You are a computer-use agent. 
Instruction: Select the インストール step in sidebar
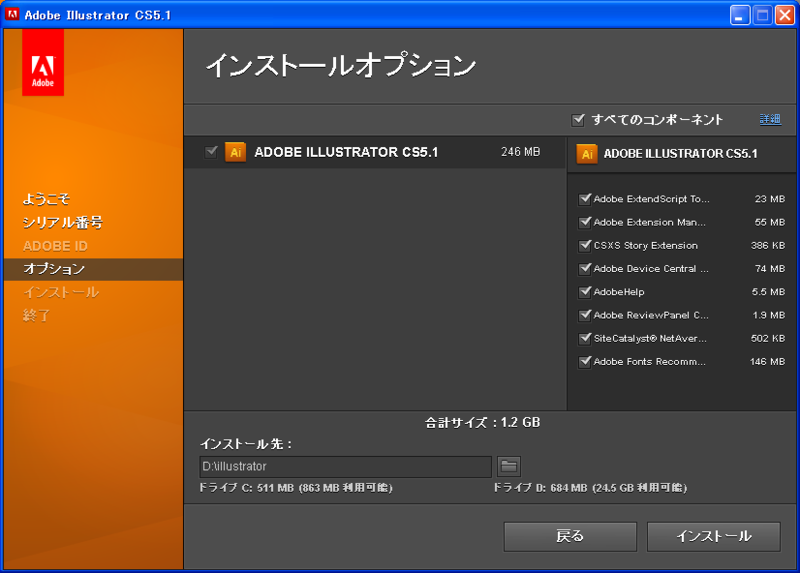pyautogui.click(x=61, y=292)
